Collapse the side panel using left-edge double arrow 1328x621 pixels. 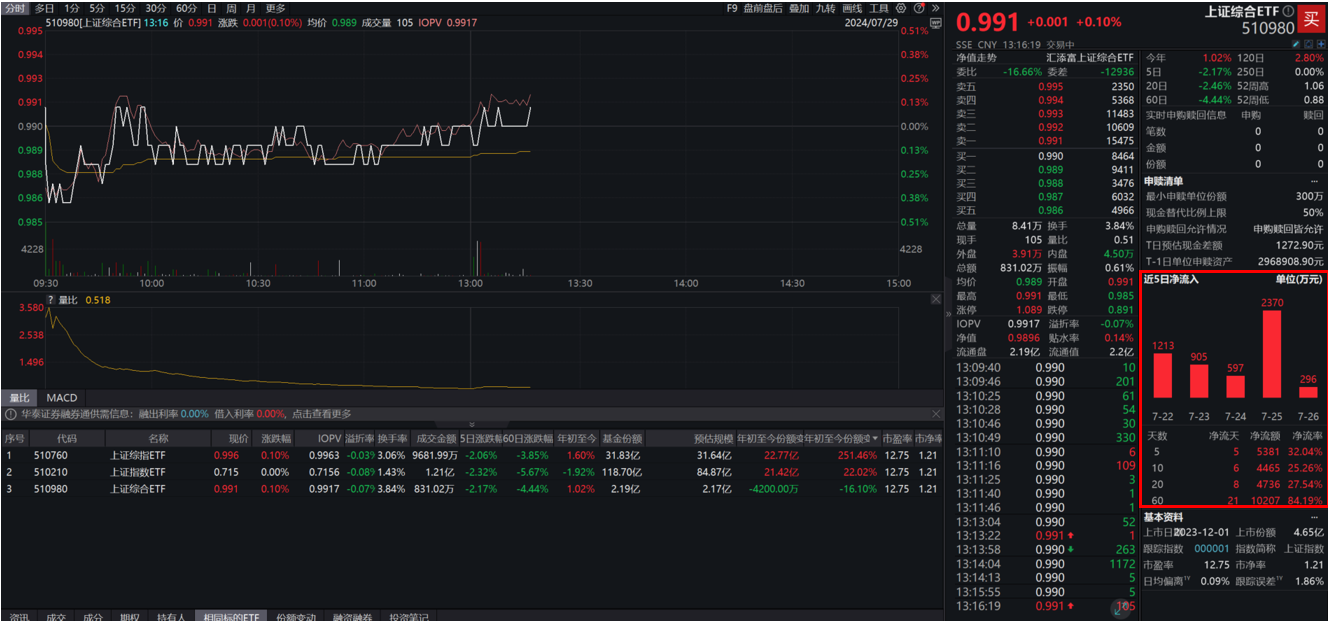[x=948, y=314]
